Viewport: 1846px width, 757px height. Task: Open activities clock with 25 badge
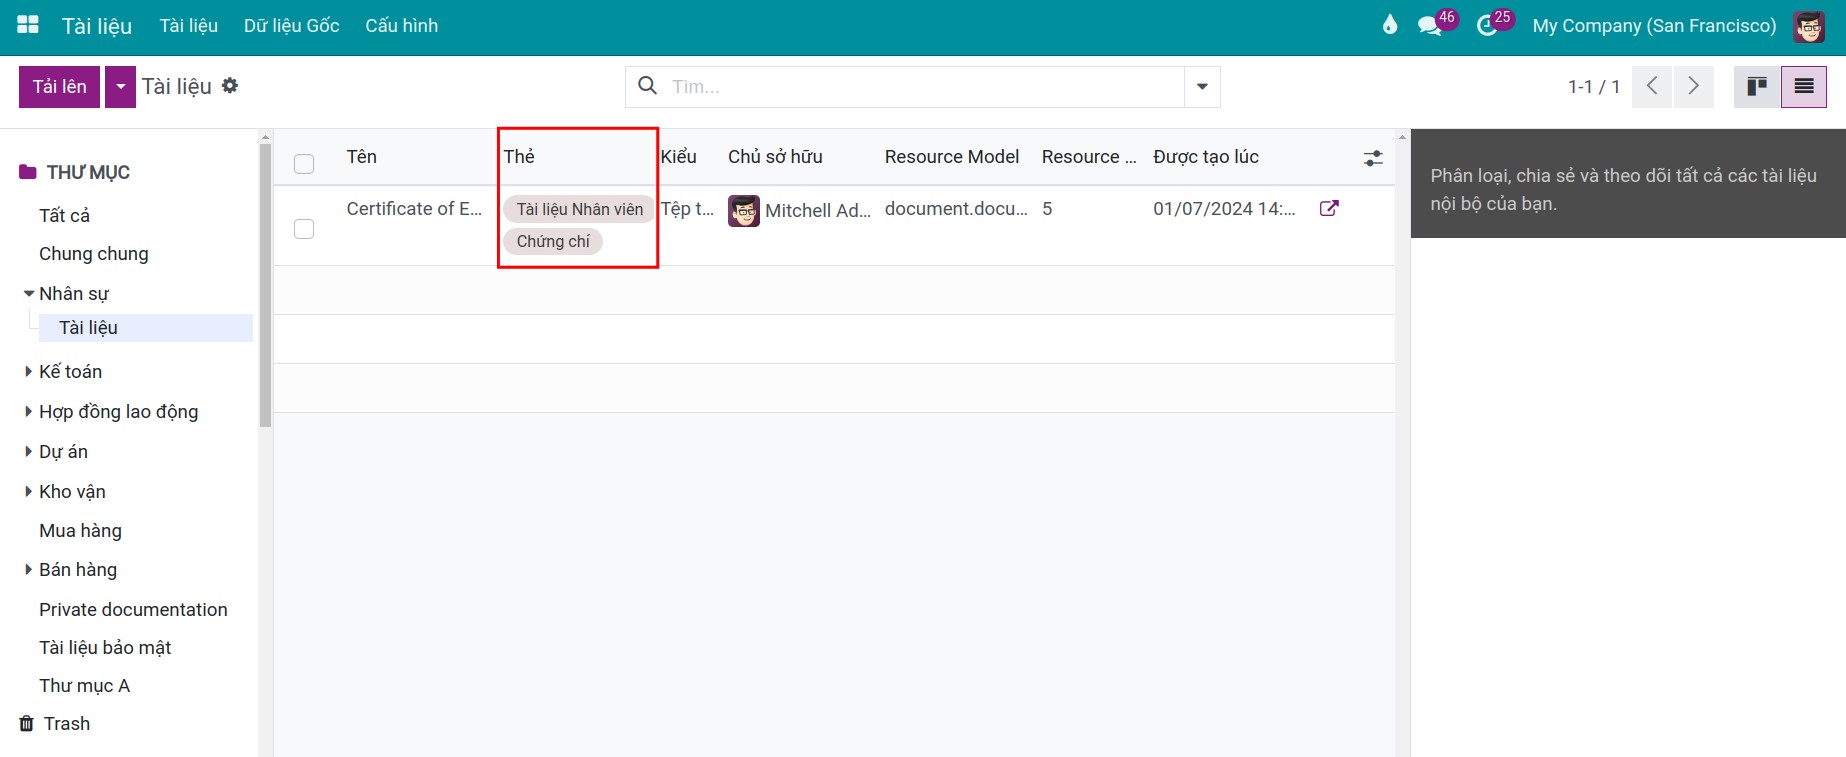(1487, 26)
